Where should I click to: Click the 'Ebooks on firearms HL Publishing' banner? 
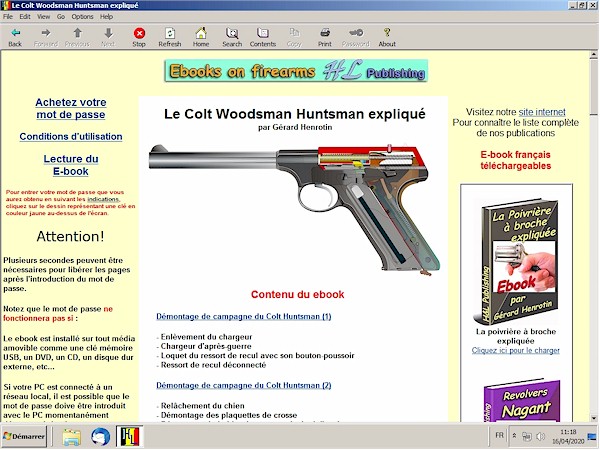click(296, 71)
